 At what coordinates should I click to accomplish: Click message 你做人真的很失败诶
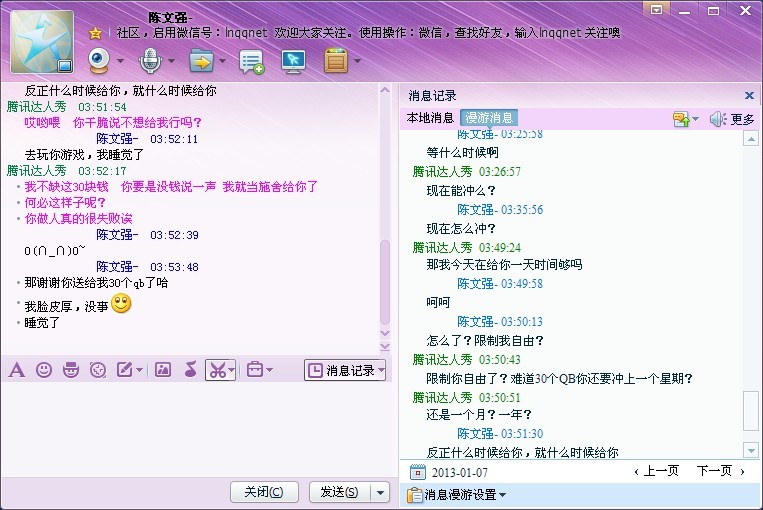(78, 219)
